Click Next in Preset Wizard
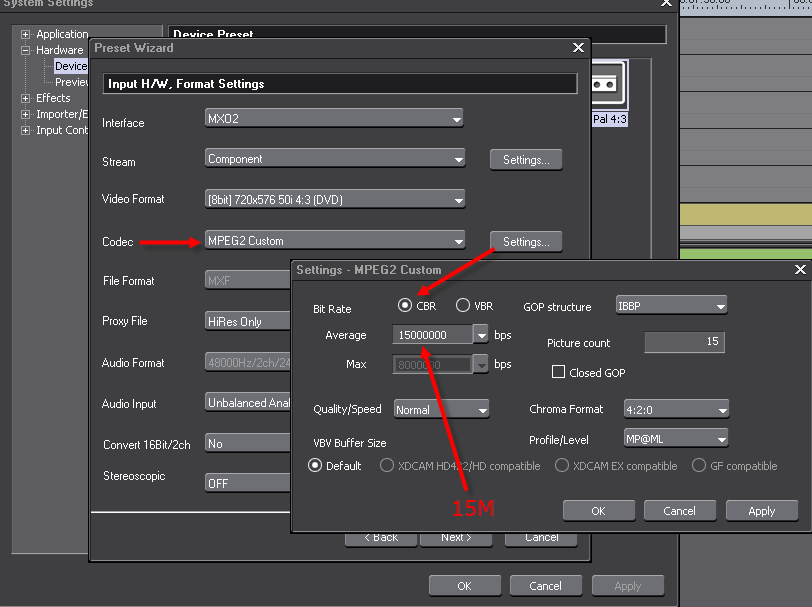Viewport: 812px width, 607px height. click(x=456, y=539)
